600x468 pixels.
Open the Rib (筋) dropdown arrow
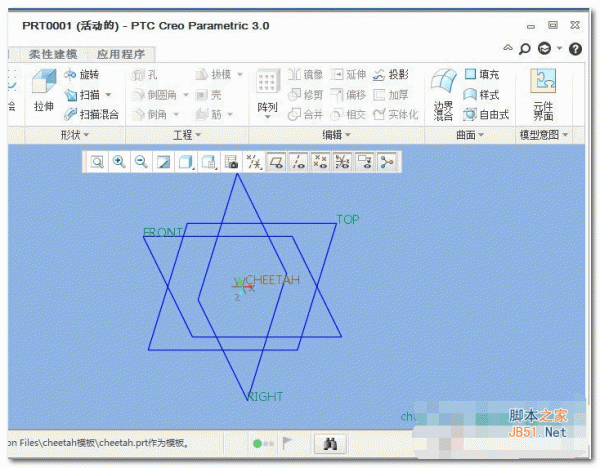click(x=230, y=114)
